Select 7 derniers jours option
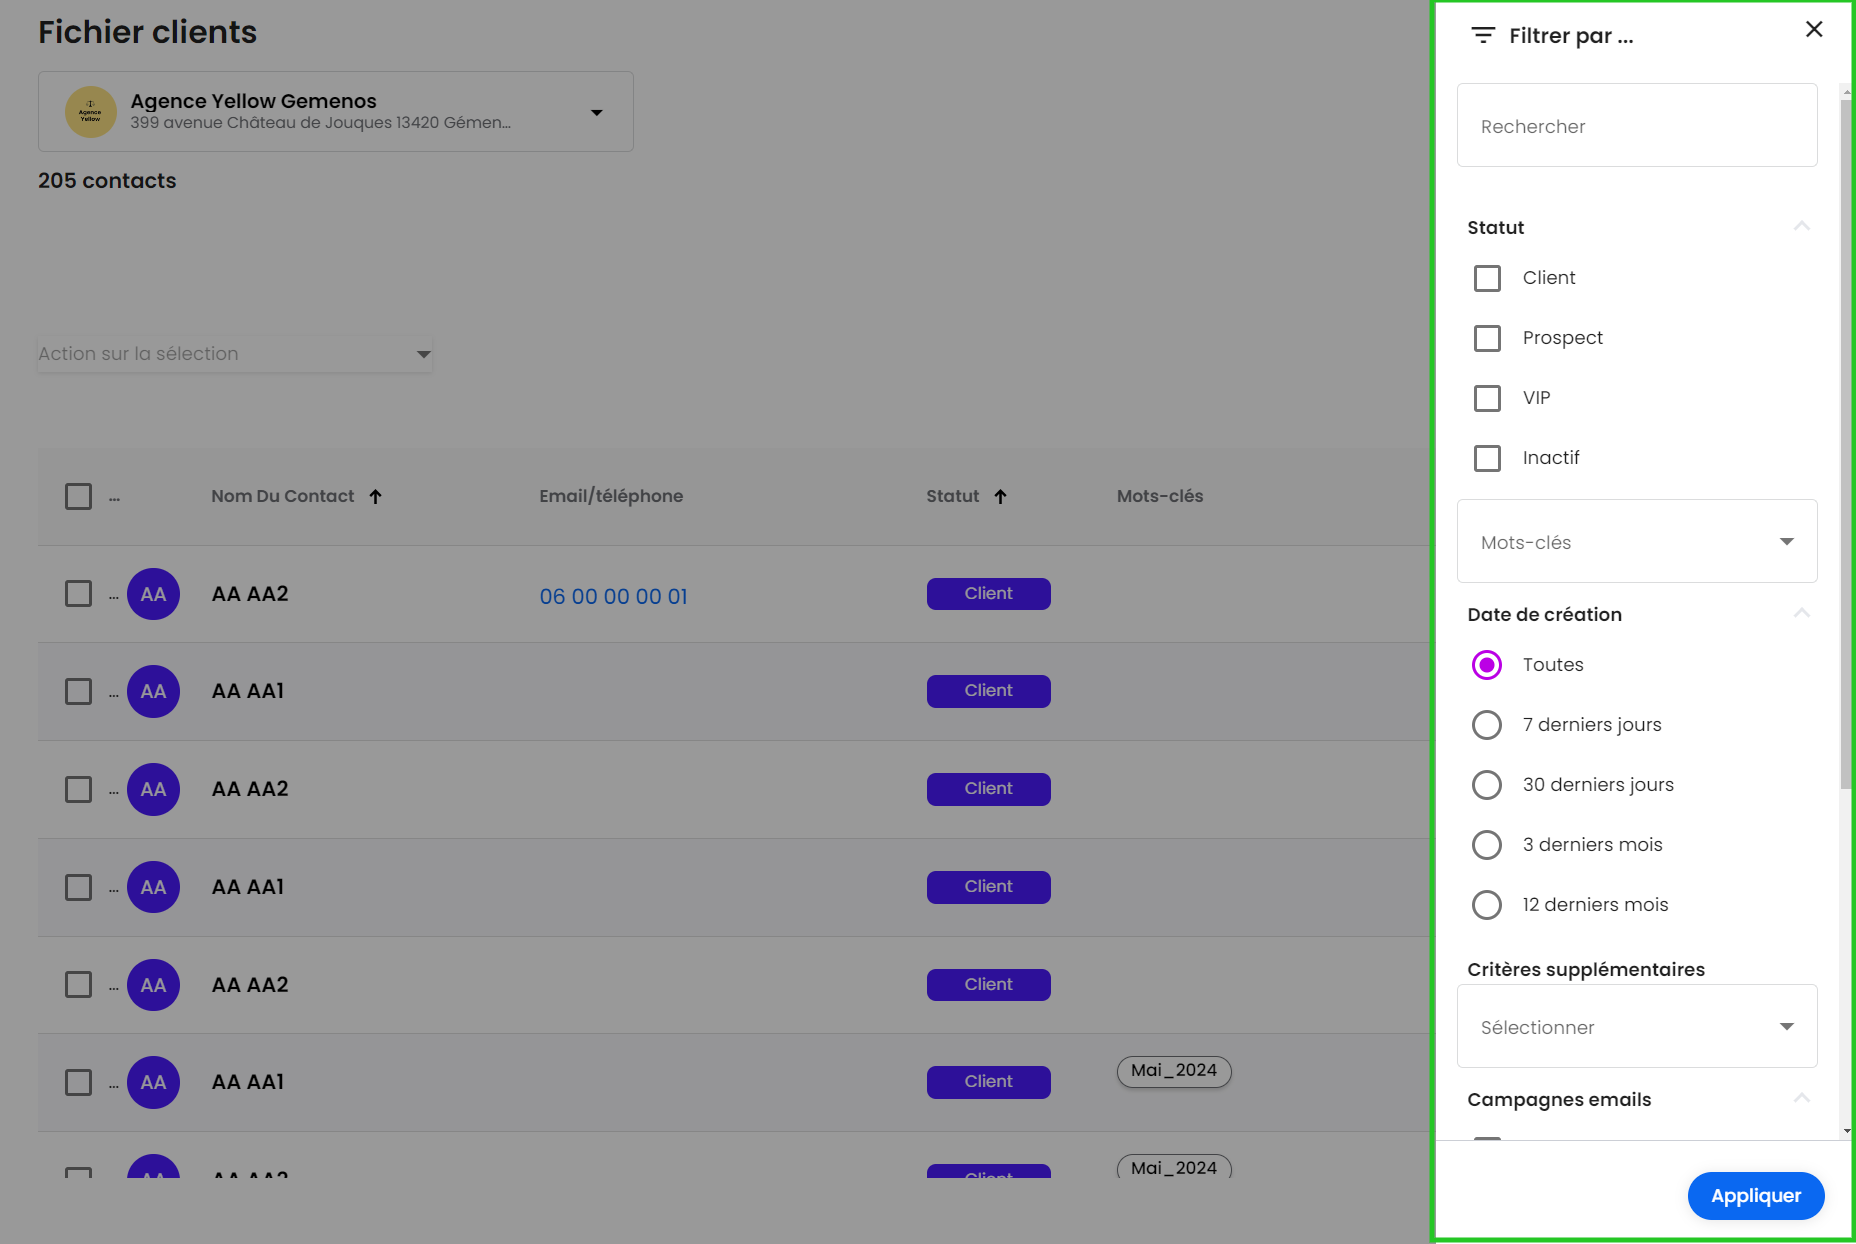Viewport: 1856px width, 1244px height. 1487,725
